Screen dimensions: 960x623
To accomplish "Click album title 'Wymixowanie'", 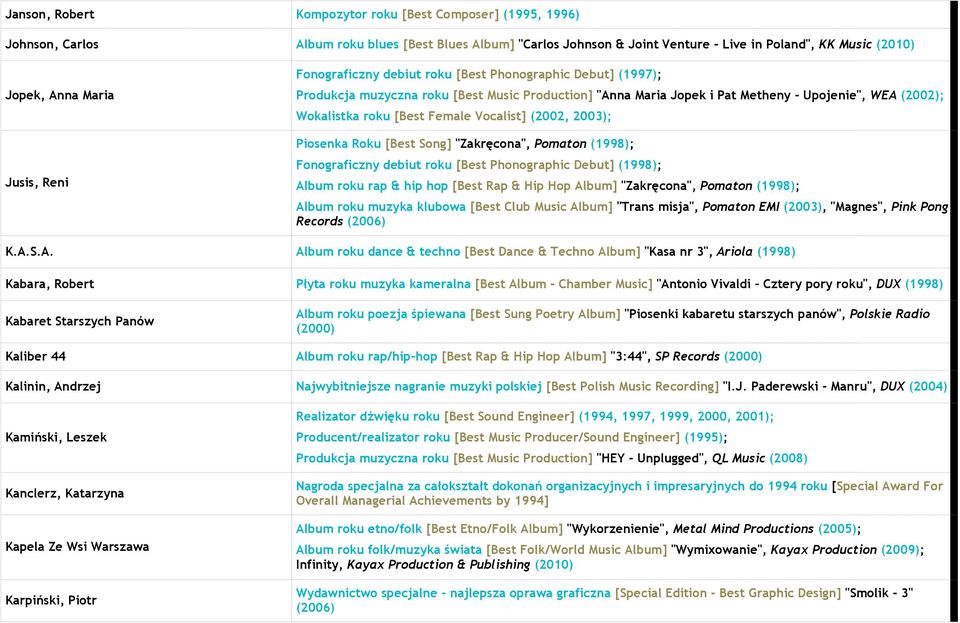I will pyautogui.click(x=718, y=550).
